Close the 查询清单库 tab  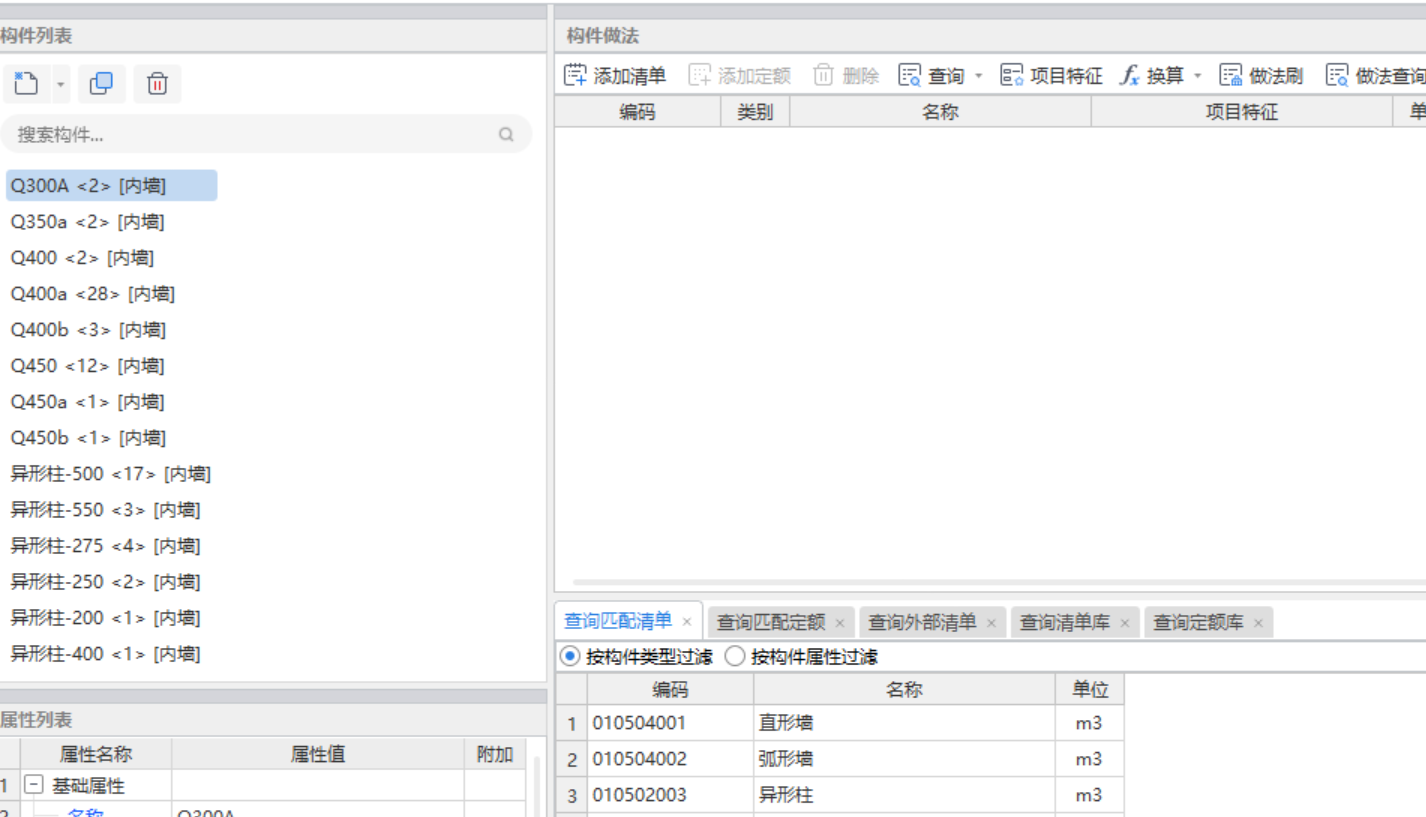pyautogui.click(x=1125, y=623)
